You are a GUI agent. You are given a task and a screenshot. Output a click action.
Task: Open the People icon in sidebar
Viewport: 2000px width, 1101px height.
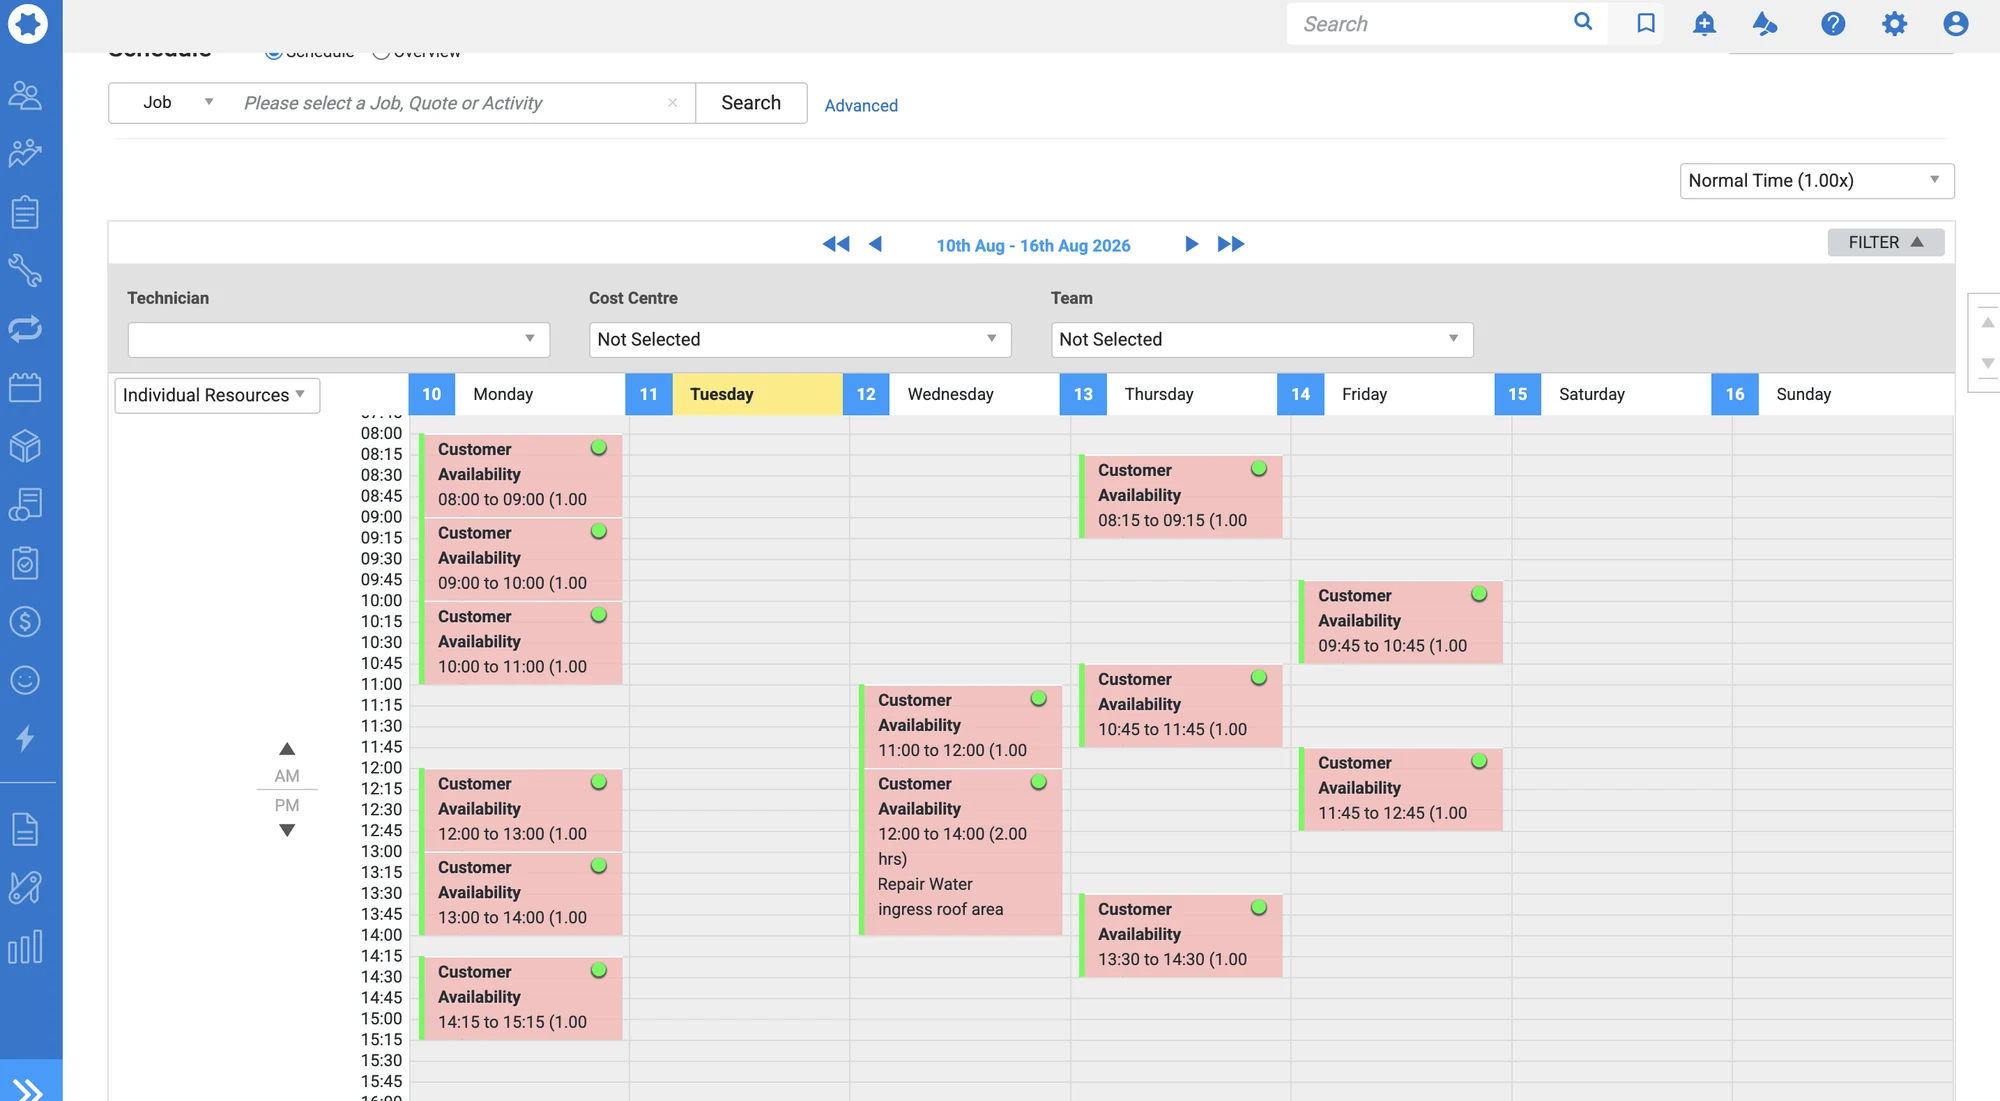[x=25, y=95]
